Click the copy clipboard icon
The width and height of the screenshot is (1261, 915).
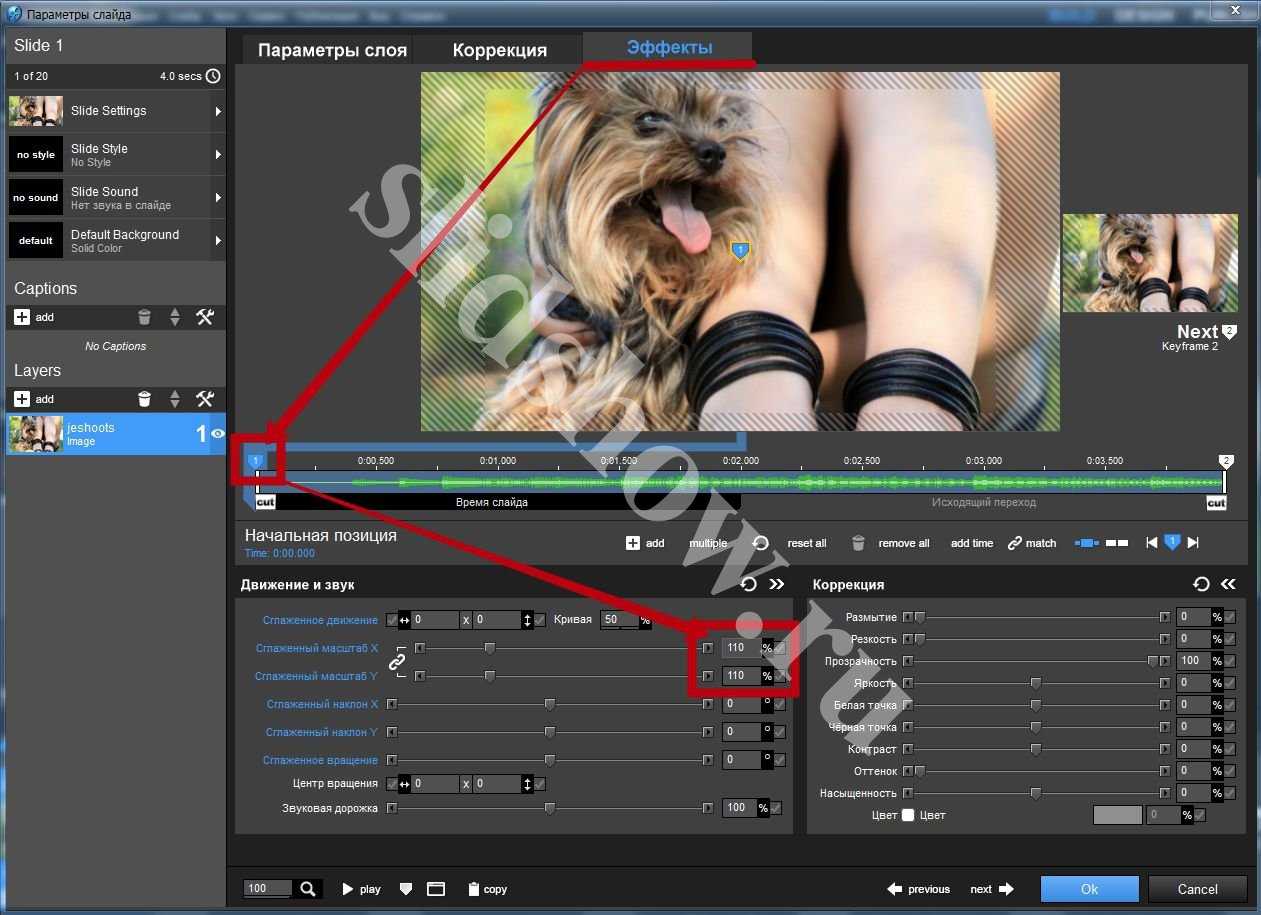[x=474, y=889]
